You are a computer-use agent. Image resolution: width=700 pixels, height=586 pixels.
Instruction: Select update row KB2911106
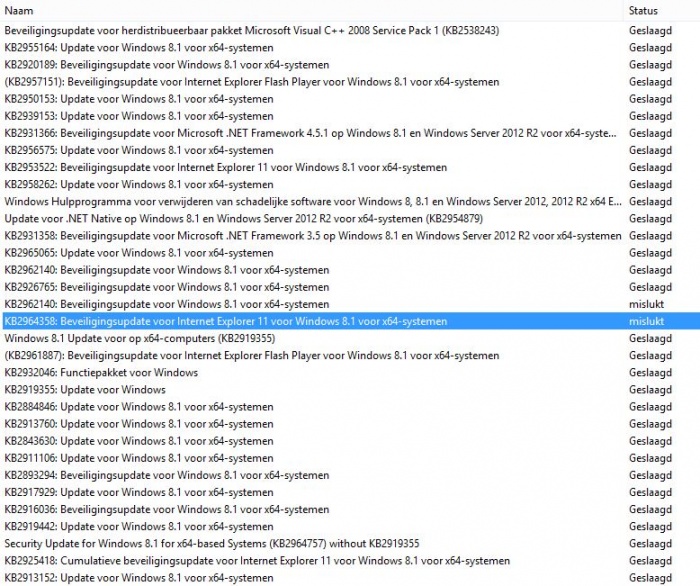[x=350, y=458]
